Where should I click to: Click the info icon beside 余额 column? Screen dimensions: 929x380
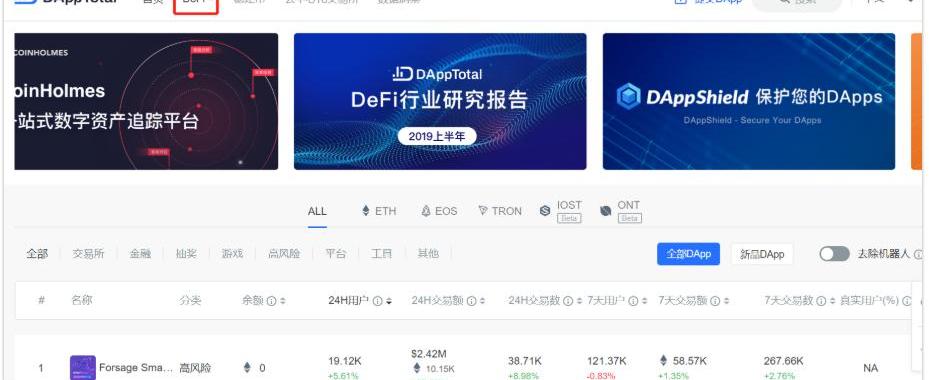click(271, 301)
